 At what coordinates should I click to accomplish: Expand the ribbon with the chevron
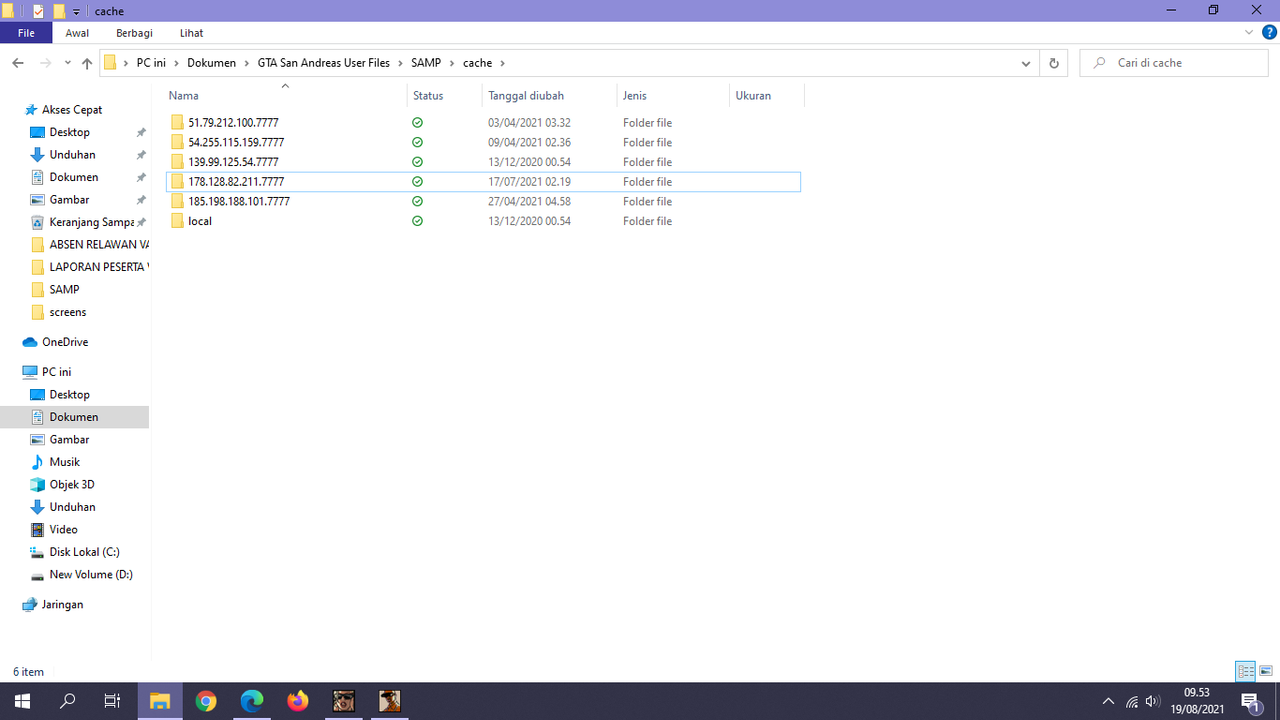pyautogui.click(x=1249, y=33)
